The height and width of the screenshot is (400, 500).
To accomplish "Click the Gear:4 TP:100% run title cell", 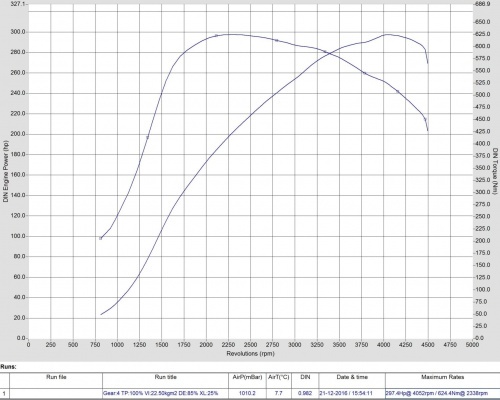I will 165,393.
